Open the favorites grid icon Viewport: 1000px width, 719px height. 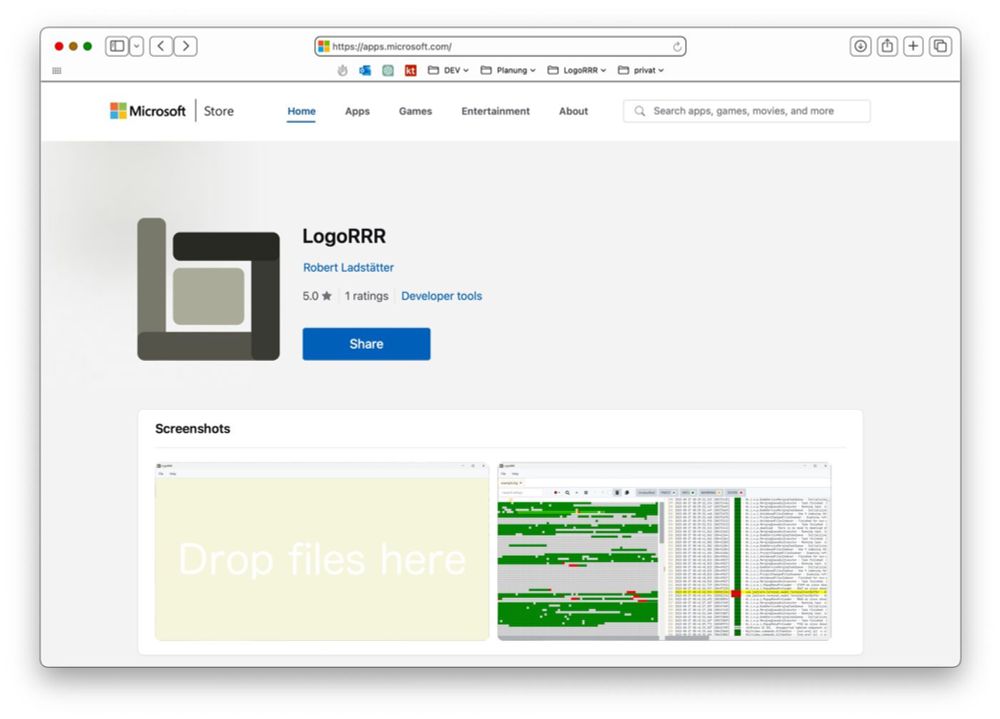[x=57, y=71]
